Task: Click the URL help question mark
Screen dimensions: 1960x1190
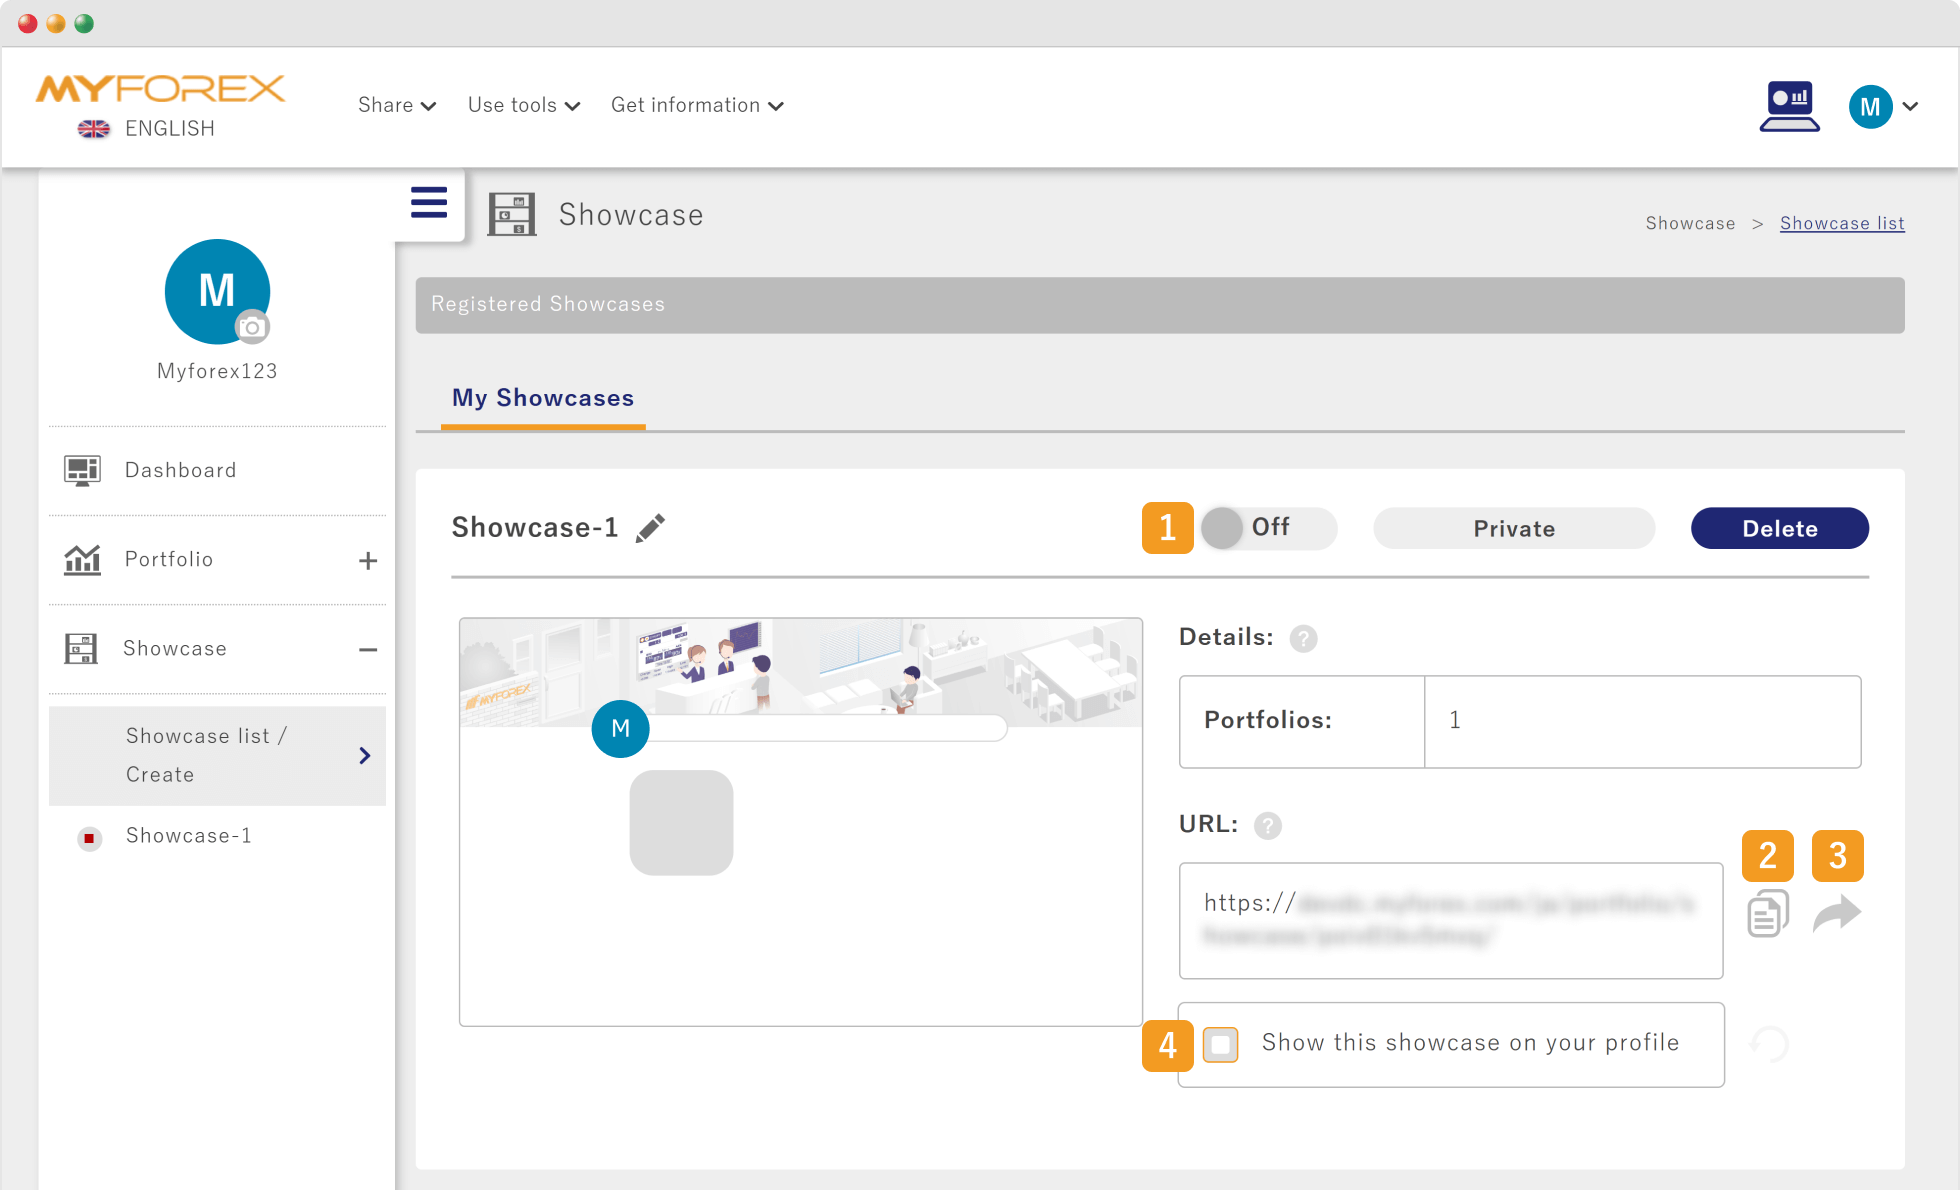Action: coord(1267,826)
